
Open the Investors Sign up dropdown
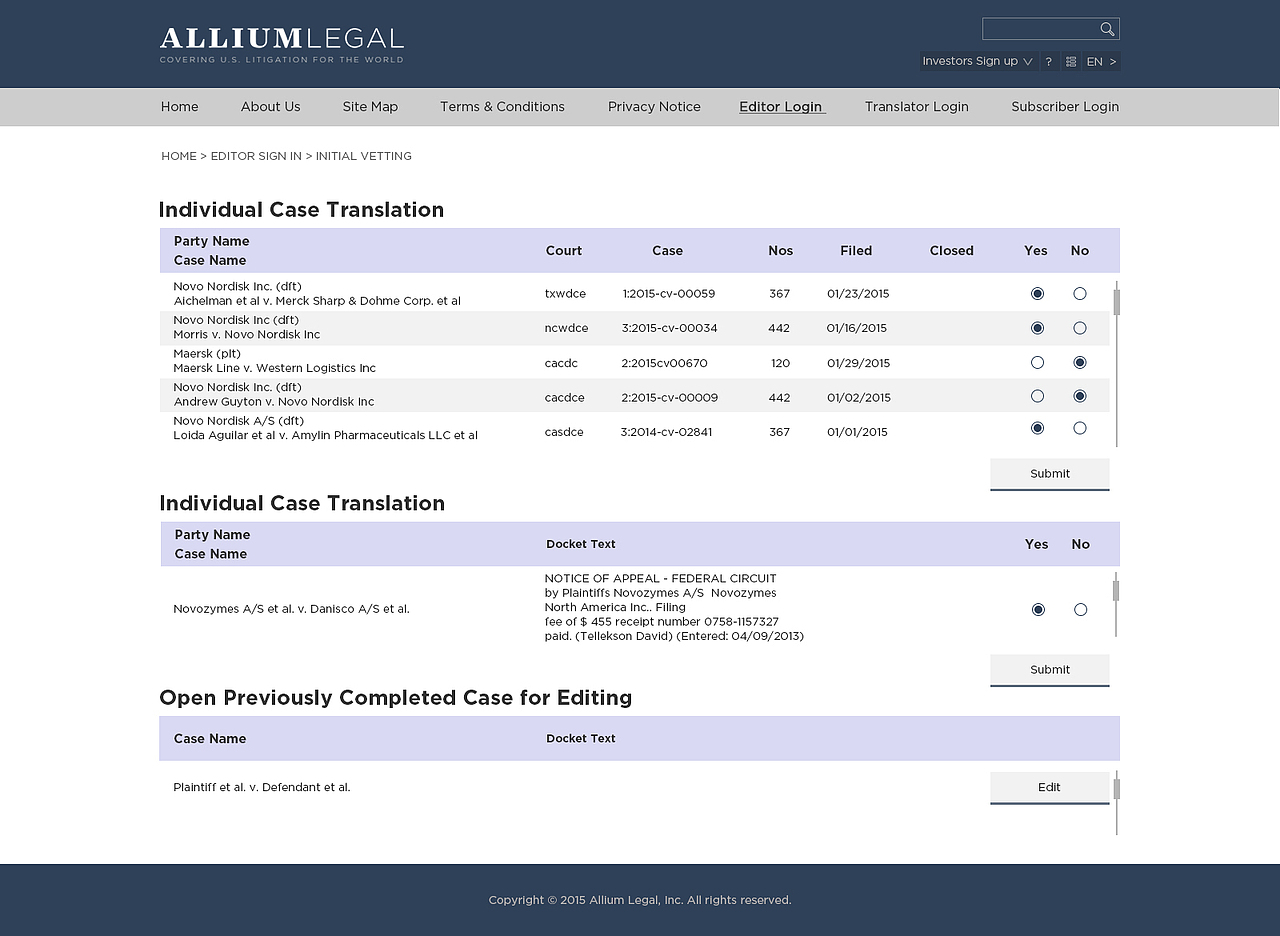(978, 61)
